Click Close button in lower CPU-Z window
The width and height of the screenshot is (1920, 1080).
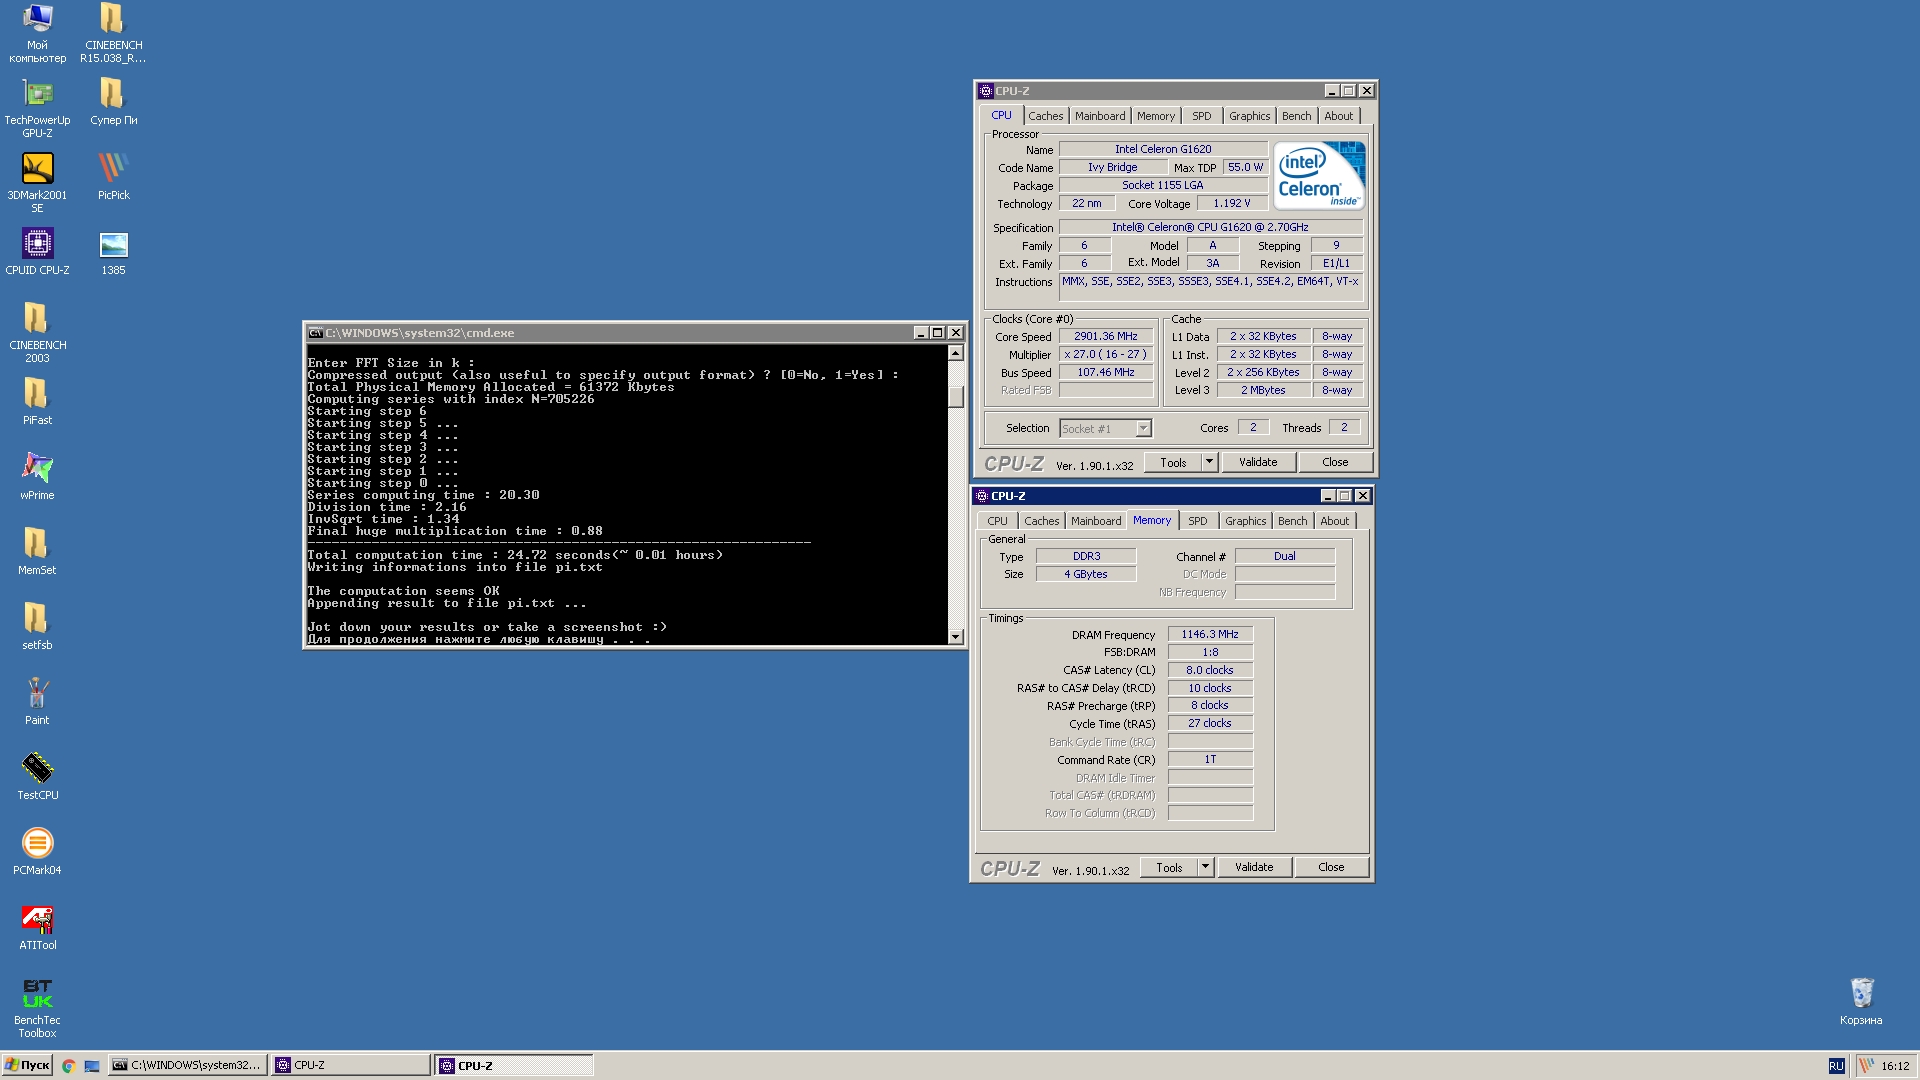click(x=1331, y=867)
